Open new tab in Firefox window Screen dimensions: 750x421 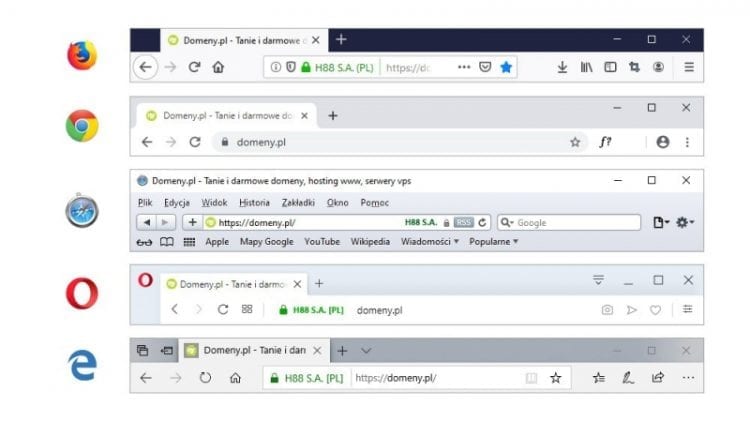pos(341,40)
